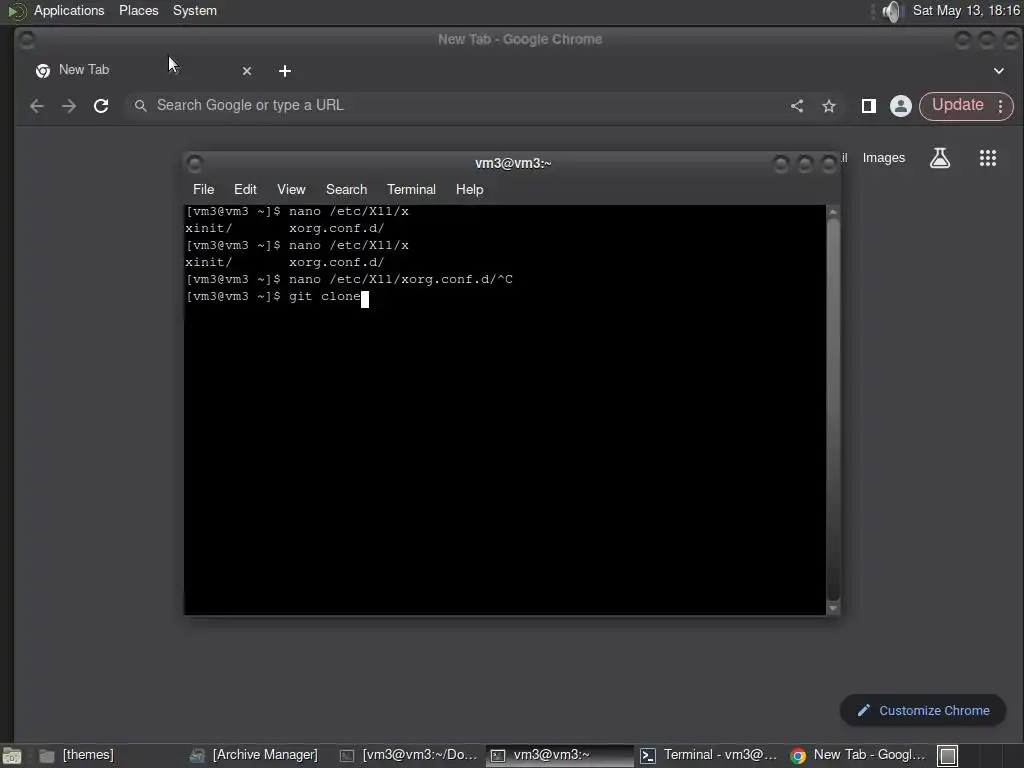
Task: Switch to the [vm3@vm3:~/Do... taskbar window
Action: coord(409,755)
